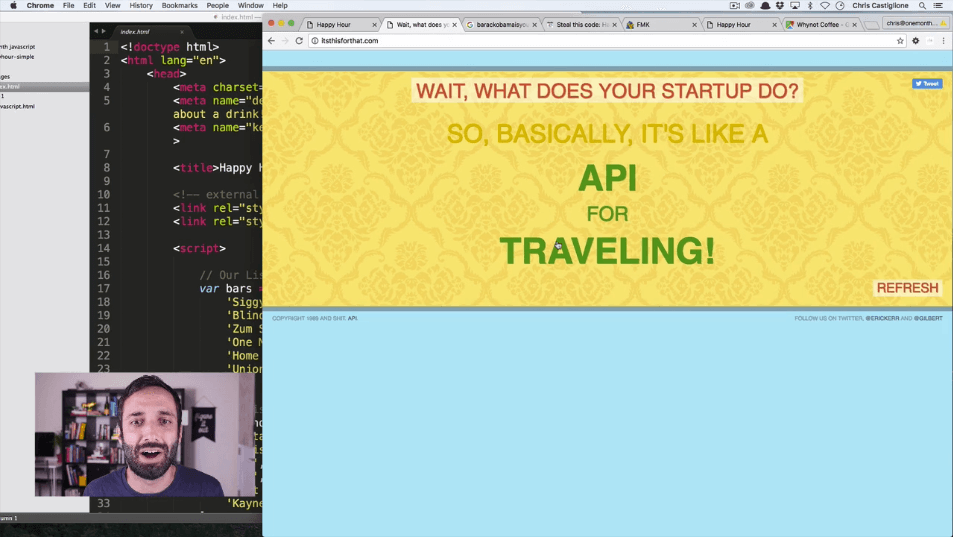Click the Wi-Fi menu bar icon

point(825,5)
